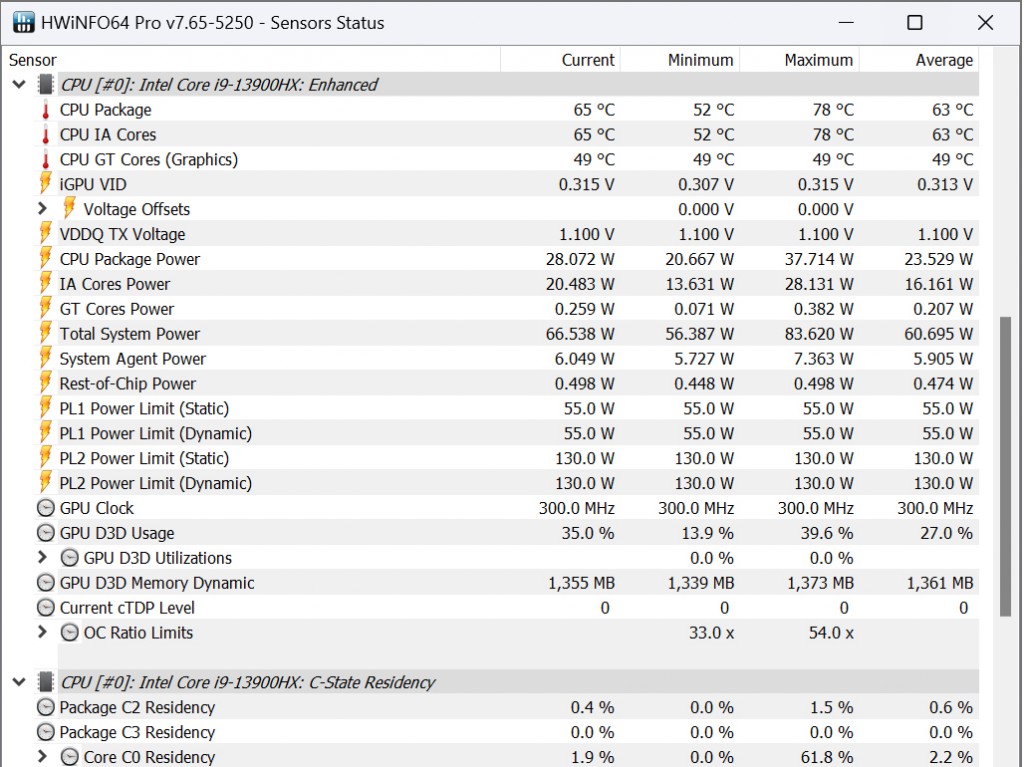Expand the Voltage Offsets row
Screen dimensions: 1024x767
coord(42,209)
